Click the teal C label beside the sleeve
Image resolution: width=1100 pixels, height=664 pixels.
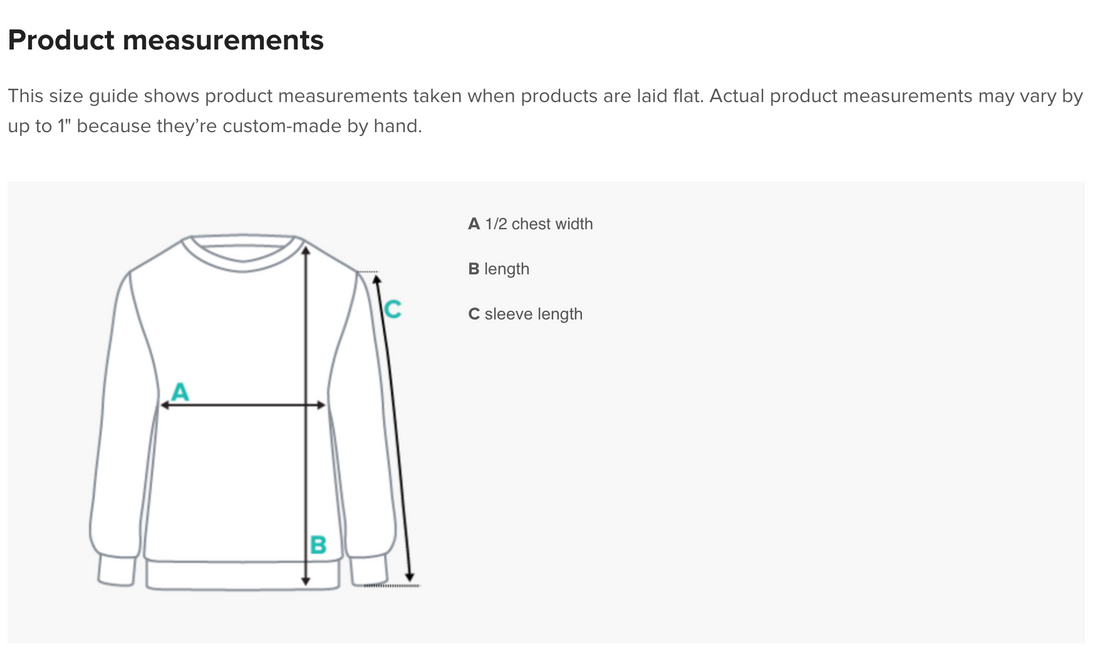point(393,310)
